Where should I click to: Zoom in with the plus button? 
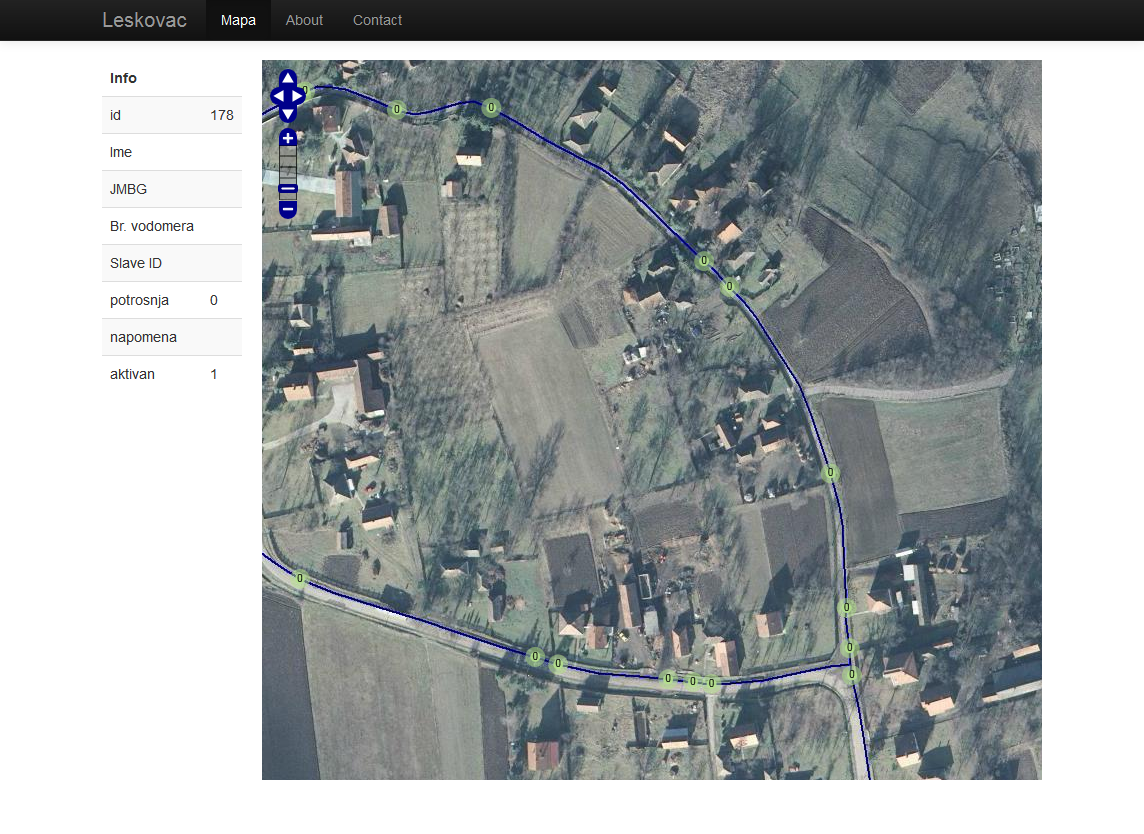(x=288, y=138)
